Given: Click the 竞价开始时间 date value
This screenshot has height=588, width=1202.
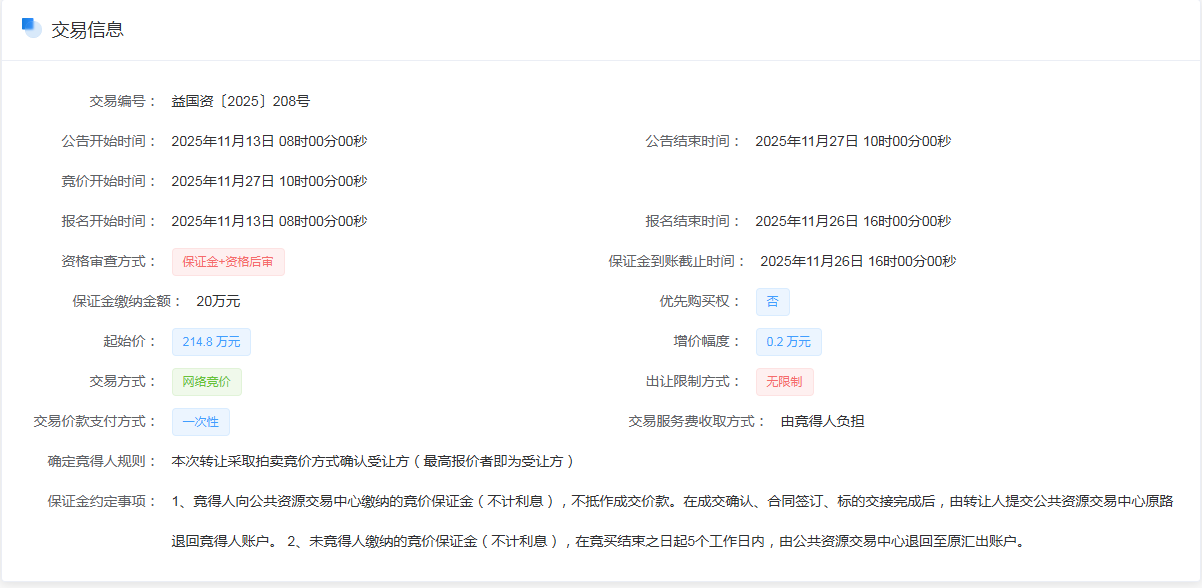Looking at the screenshot, I should (x=269, y=181).
